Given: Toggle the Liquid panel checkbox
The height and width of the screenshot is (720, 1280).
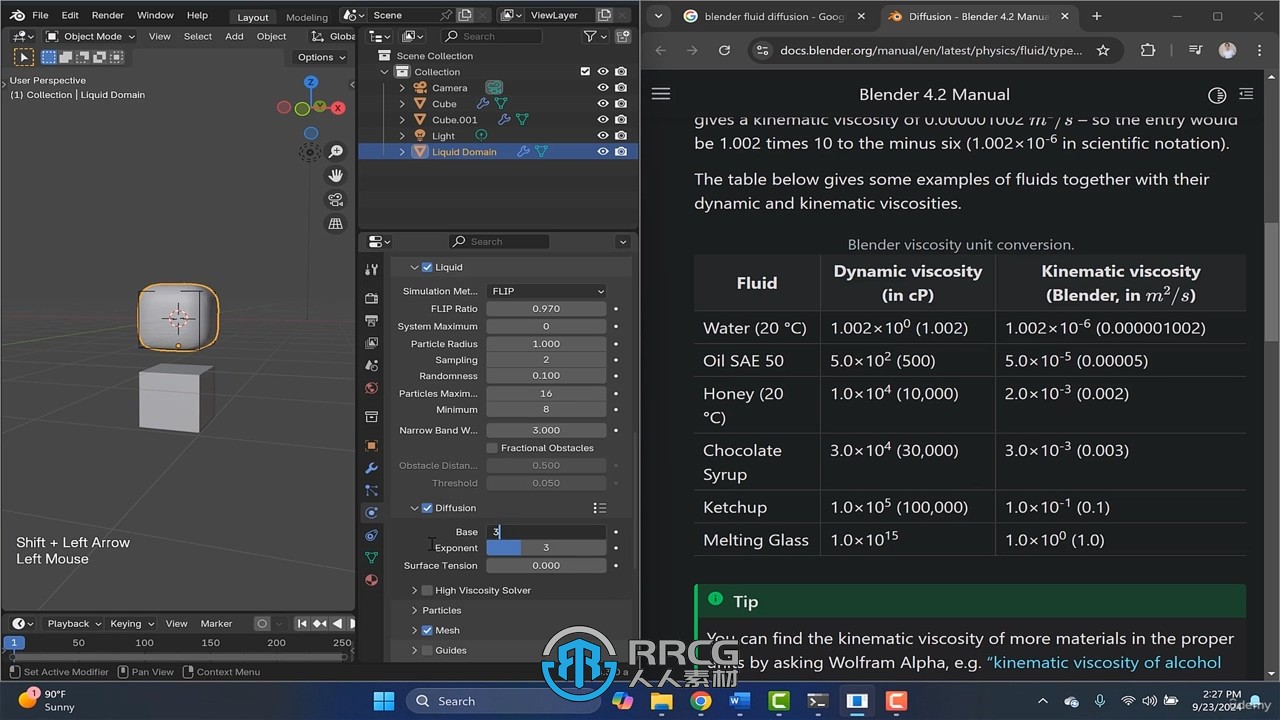Looking at the screenshot, I should pos(427,267).
